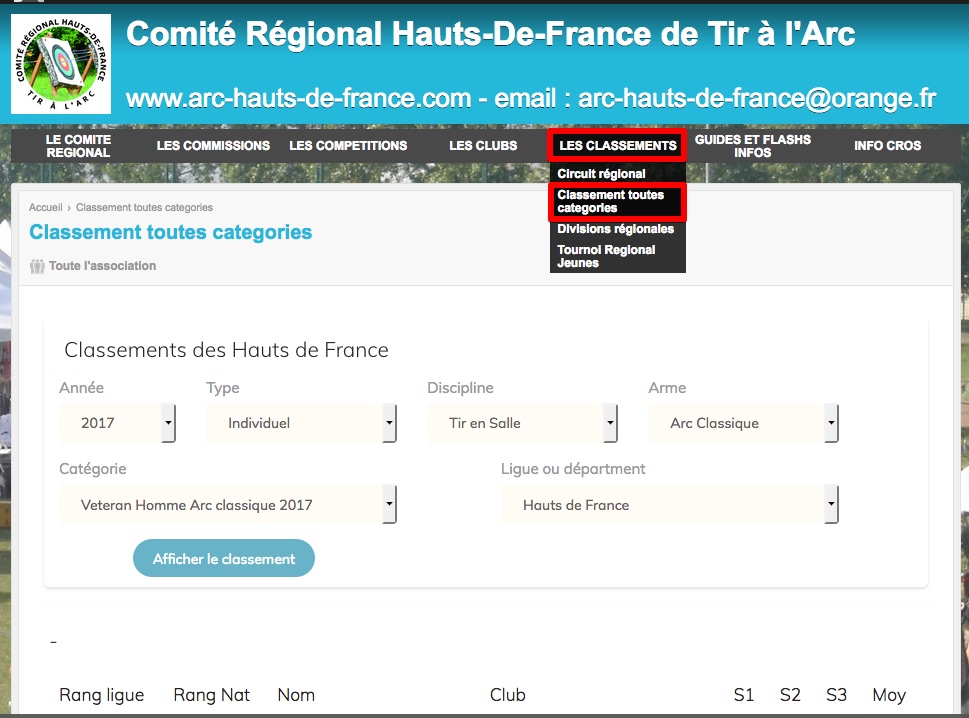The image size is (969, 718).
Task: Click the Moy column header
Action: tap(889, 695)
